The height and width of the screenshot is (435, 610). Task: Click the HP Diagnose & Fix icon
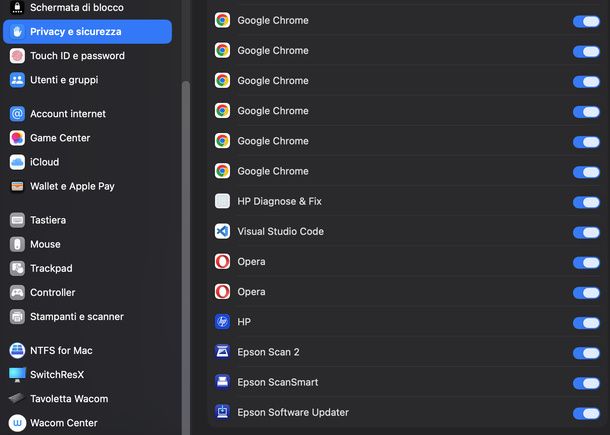click(223, 201)
